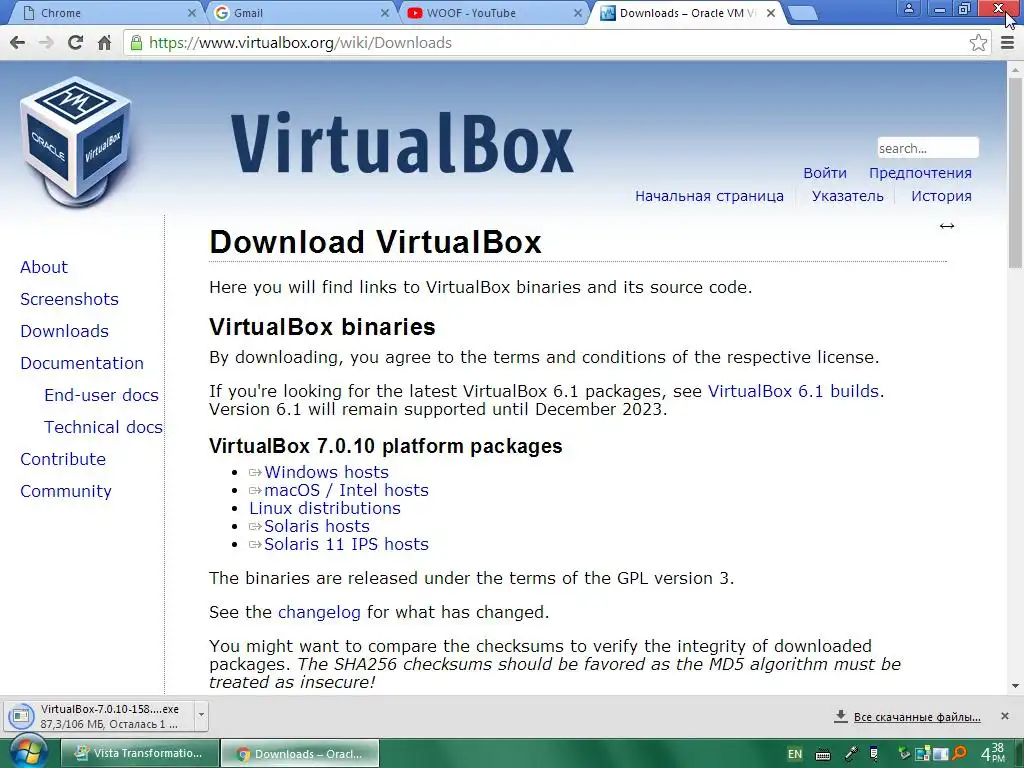Open a new tab with the new-tab button
This screenshot has height=768, width=1024.
point(802,13)
